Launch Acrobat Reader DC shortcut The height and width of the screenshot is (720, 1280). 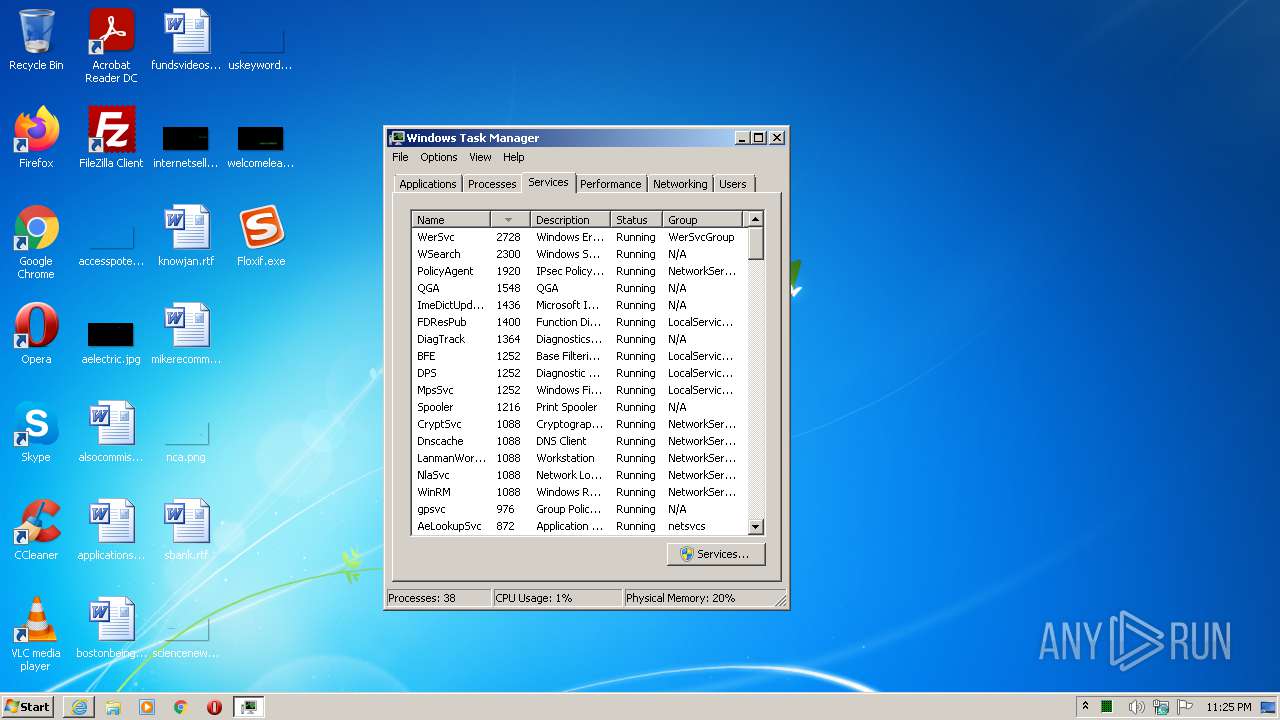[x=111, y=46]
